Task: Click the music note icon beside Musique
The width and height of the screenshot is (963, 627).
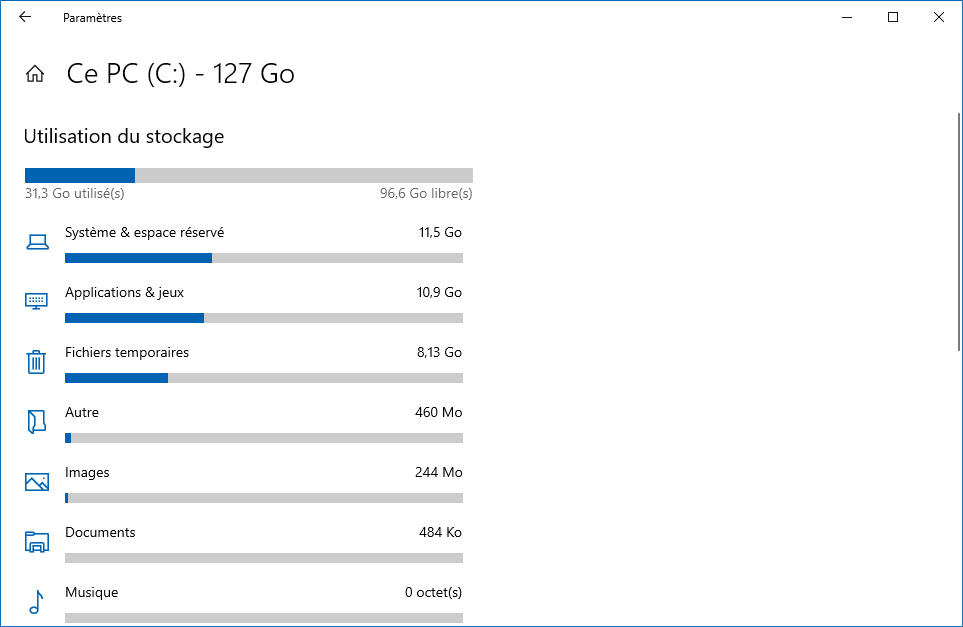Action: (x=36, y=602)
